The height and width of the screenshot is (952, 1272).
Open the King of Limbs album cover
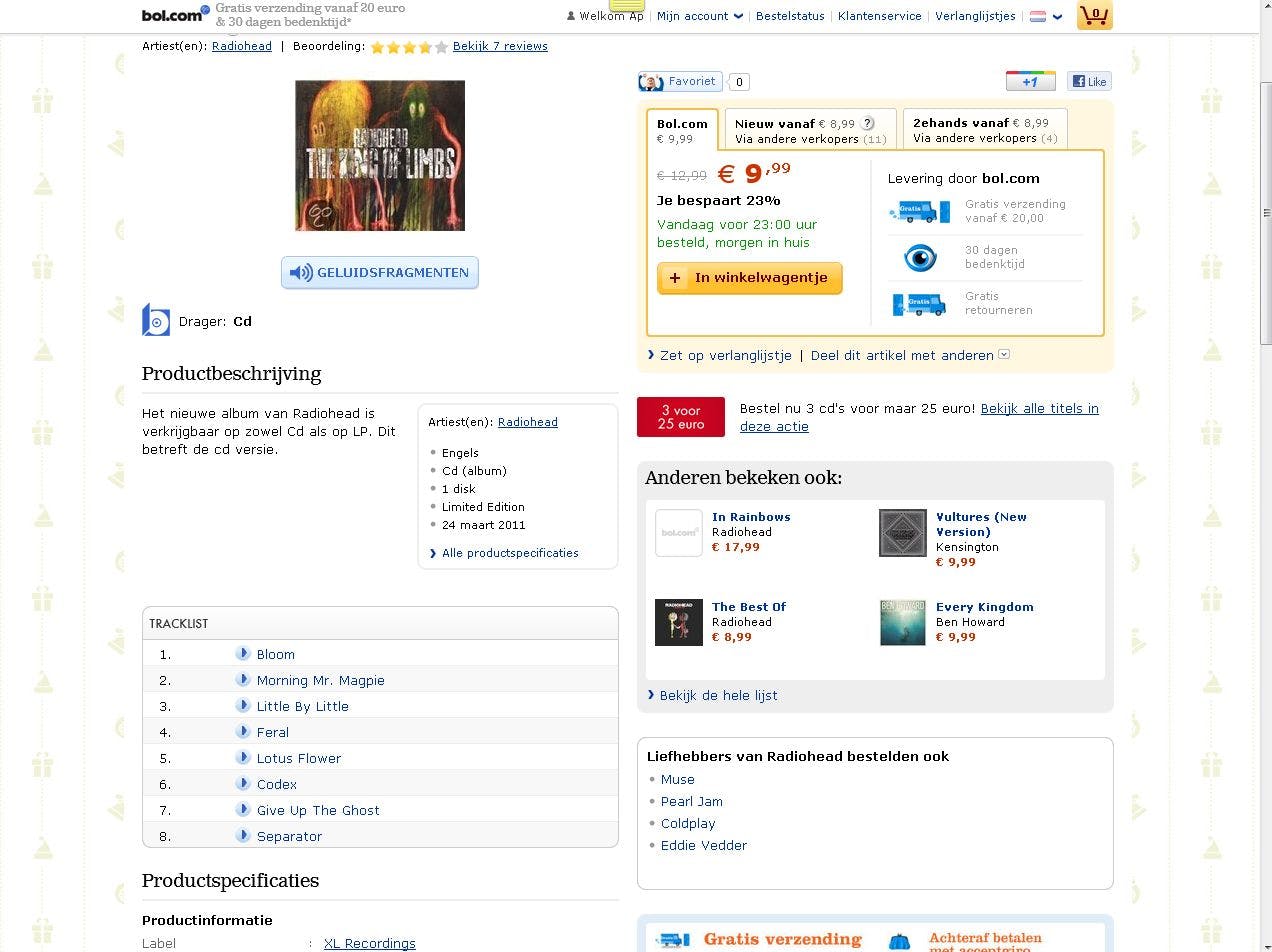pyautogui.click(x=380, y=155)
